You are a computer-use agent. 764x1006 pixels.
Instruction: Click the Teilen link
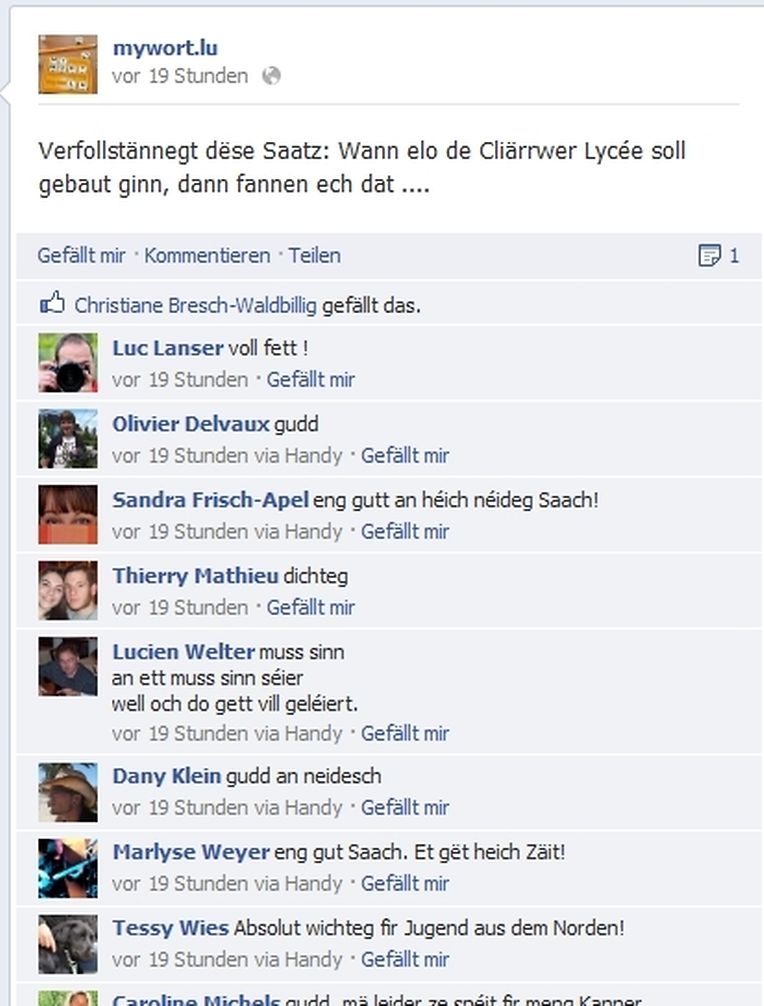click(x=314, y=255)
